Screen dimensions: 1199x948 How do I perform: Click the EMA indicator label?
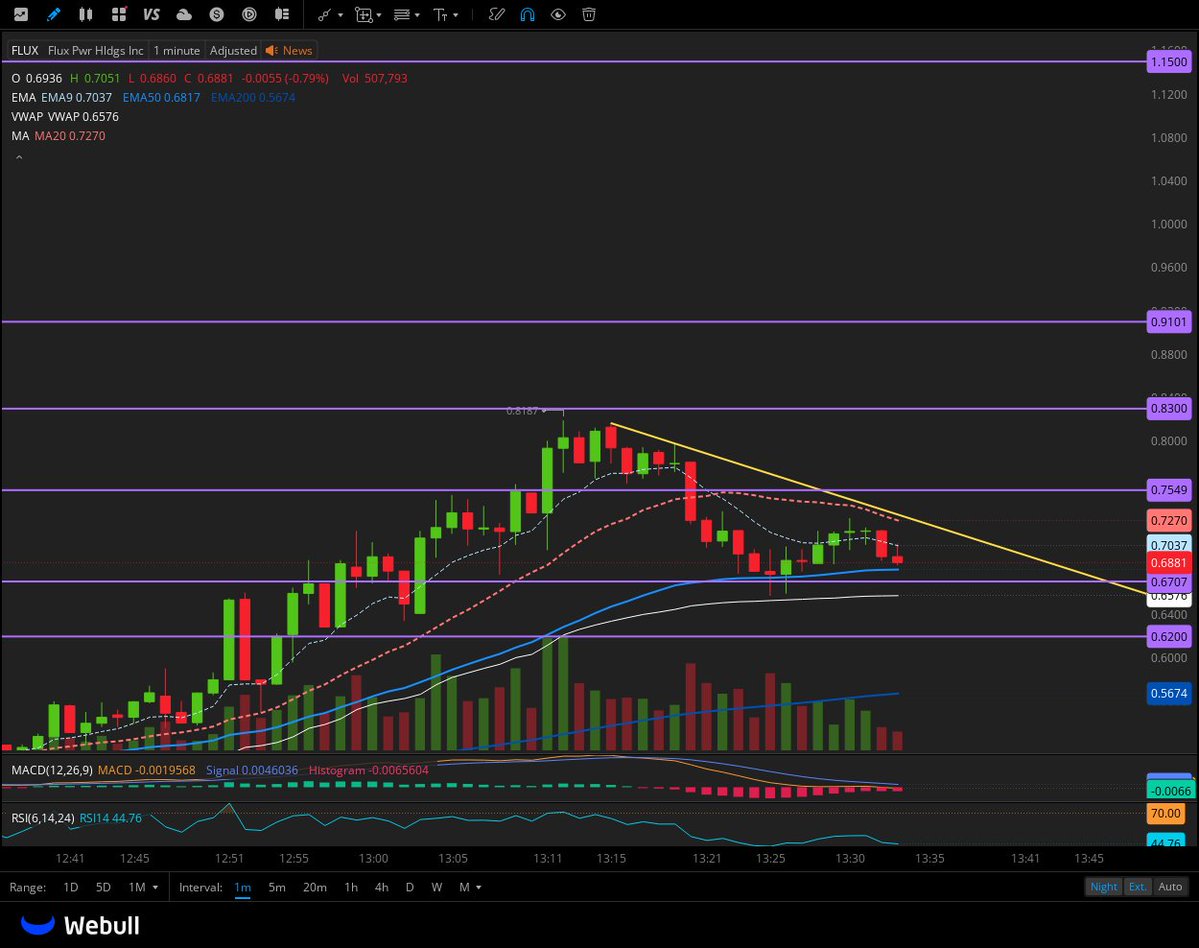click(x=24, y=97)
